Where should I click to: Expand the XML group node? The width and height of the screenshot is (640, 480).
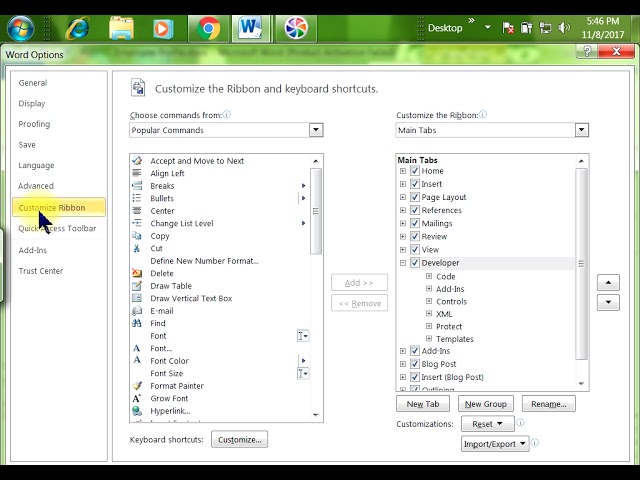tap(429, 314)
